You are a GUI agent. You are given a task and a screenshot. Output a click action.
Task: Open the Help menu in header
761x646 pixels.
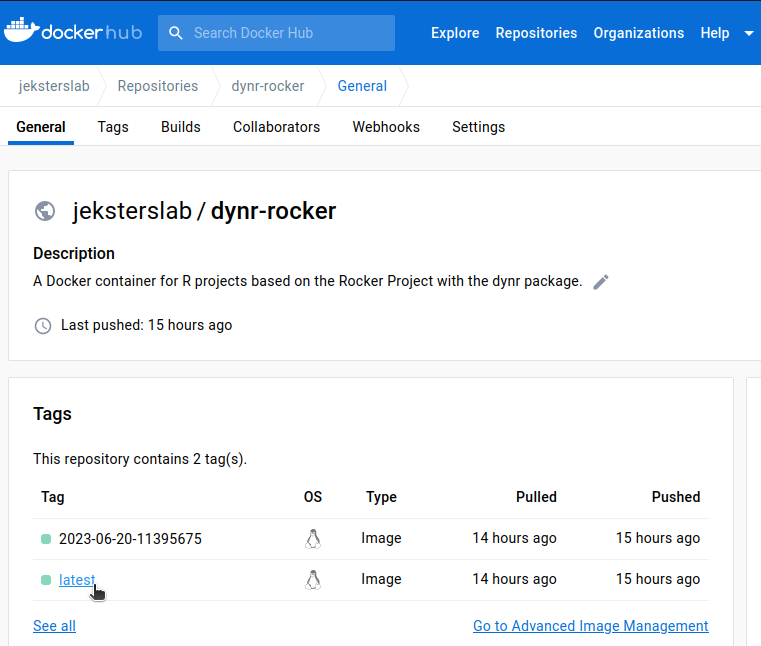715,33
